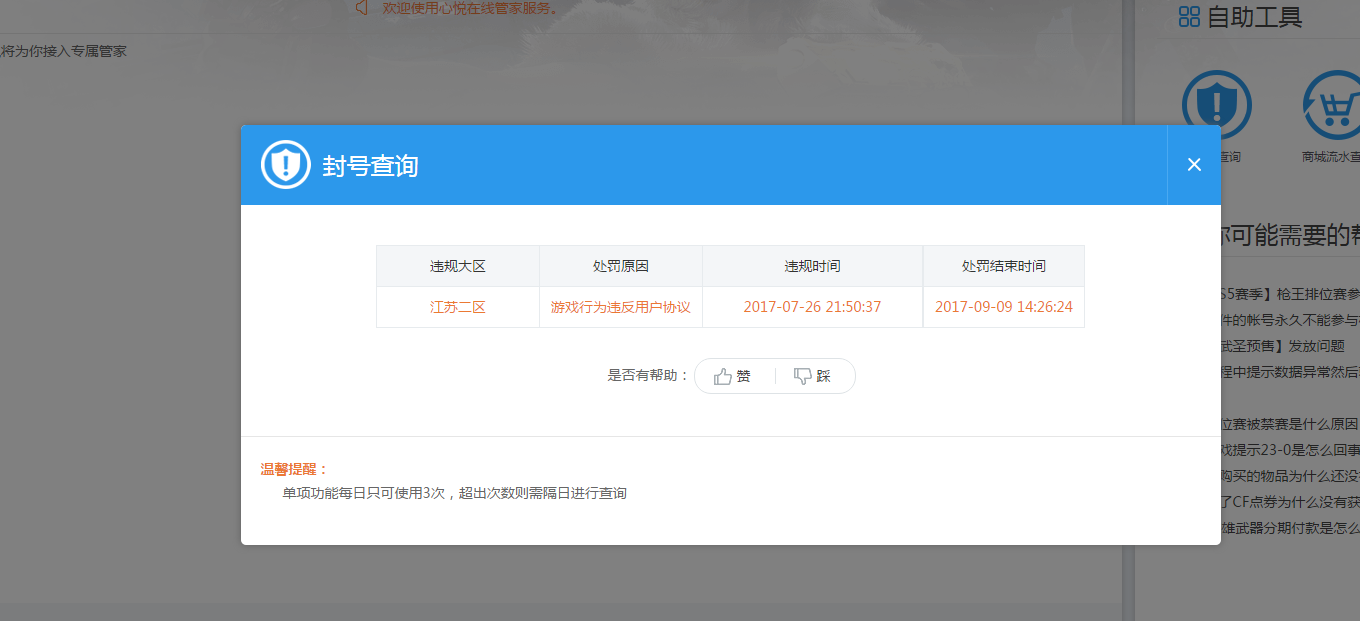Click the 游戏行为违反用户协议 cell

tap(621, 307)
